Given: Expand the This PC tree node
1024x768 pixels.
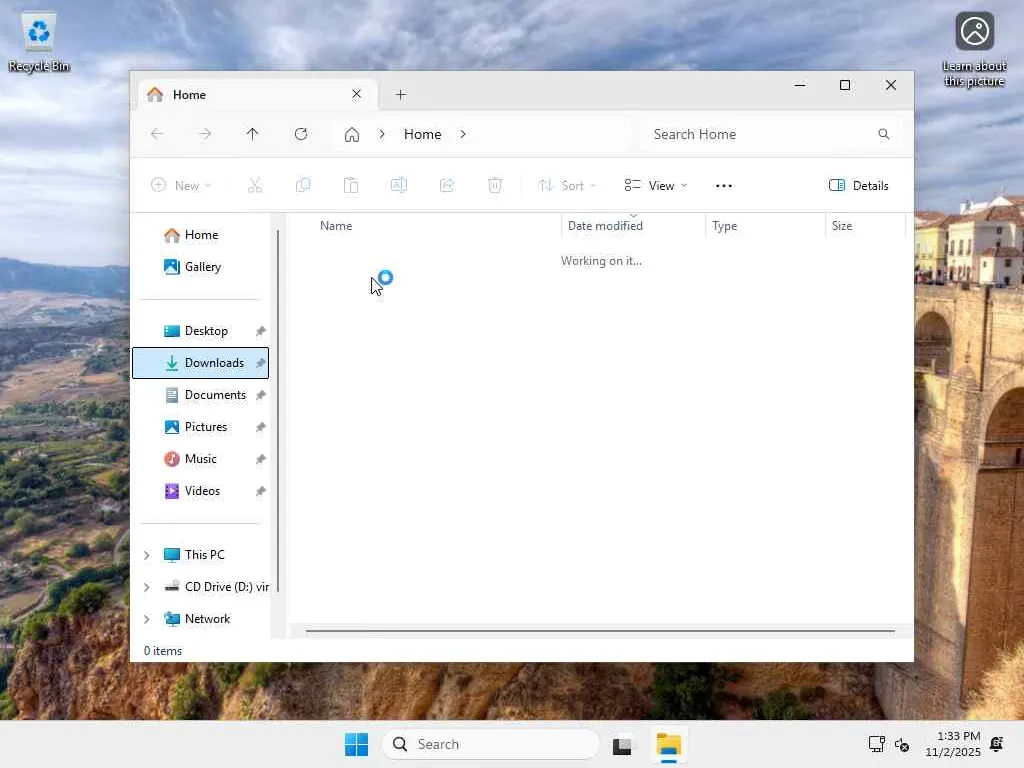Looking at the screenshot, I should click(x=147, y=555).
